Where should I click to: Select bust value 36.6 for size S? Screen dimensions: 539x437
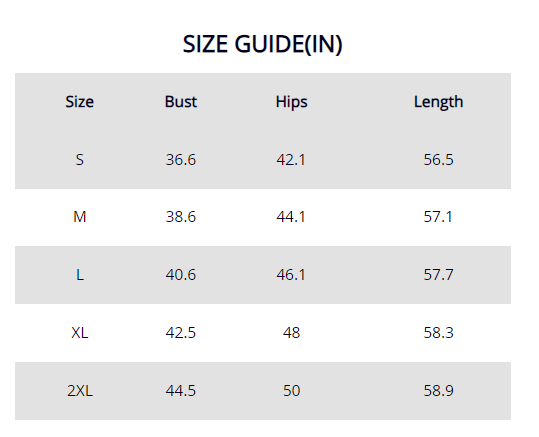coord(181,160)
